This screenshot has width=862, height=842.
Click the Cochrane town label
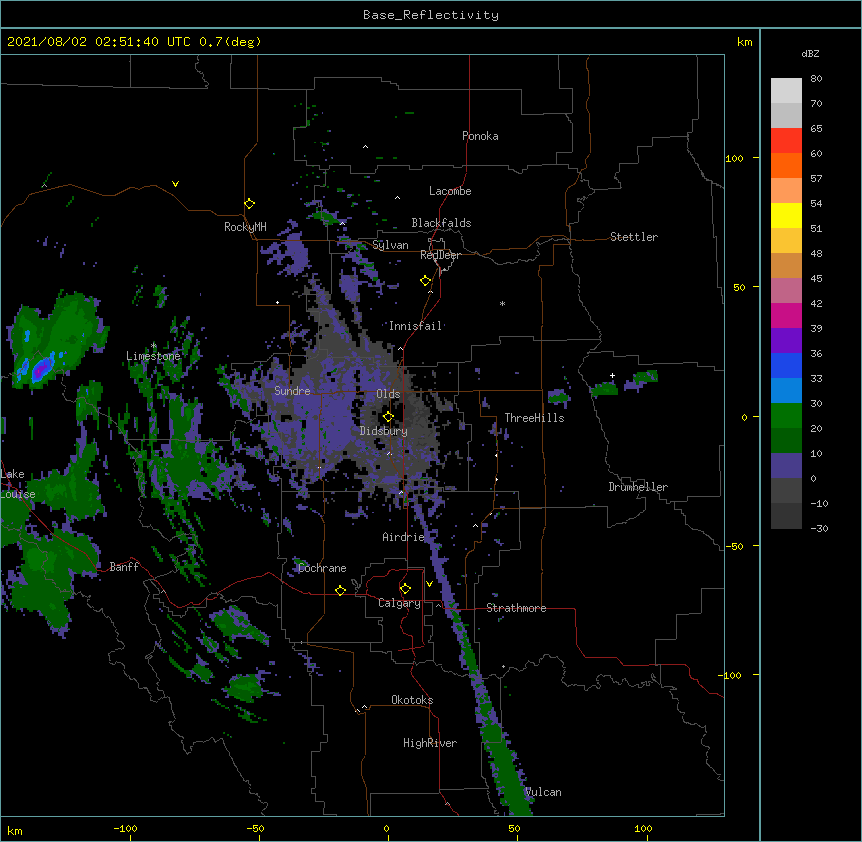click(322, 568)
